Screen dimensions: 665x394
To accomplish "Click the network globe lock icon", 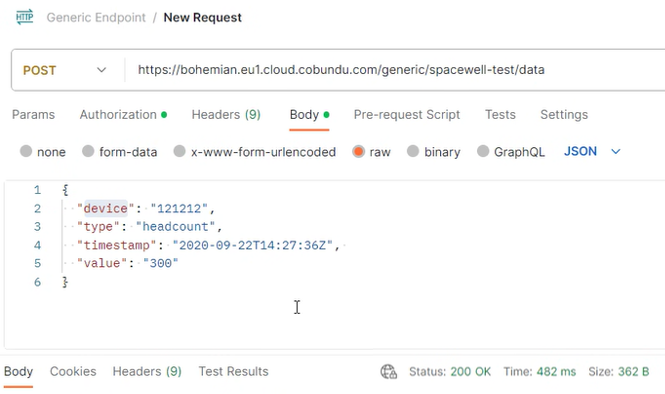I will pos(388,372).
